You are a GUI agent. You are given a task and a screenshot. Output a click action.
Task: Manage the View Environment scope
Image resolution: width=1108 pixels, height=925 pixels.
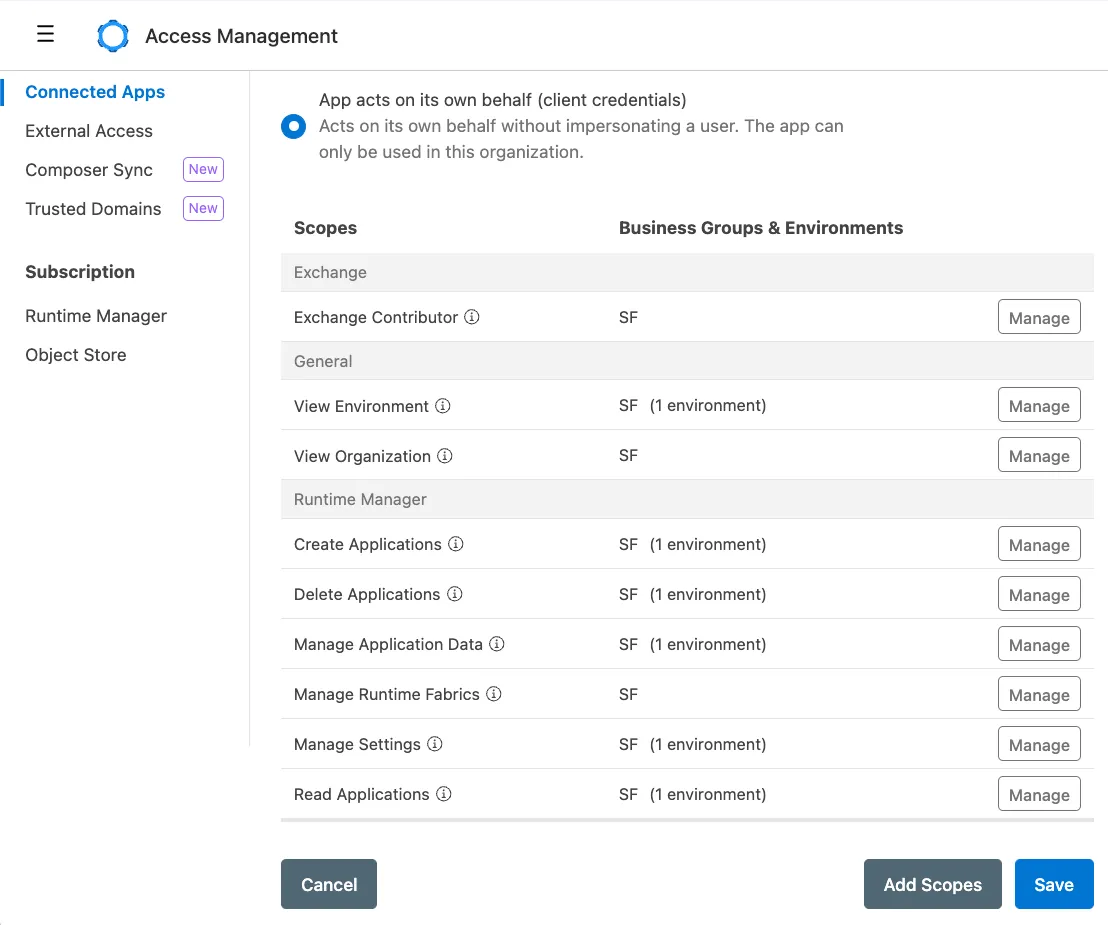click(x=1039, y=406)
